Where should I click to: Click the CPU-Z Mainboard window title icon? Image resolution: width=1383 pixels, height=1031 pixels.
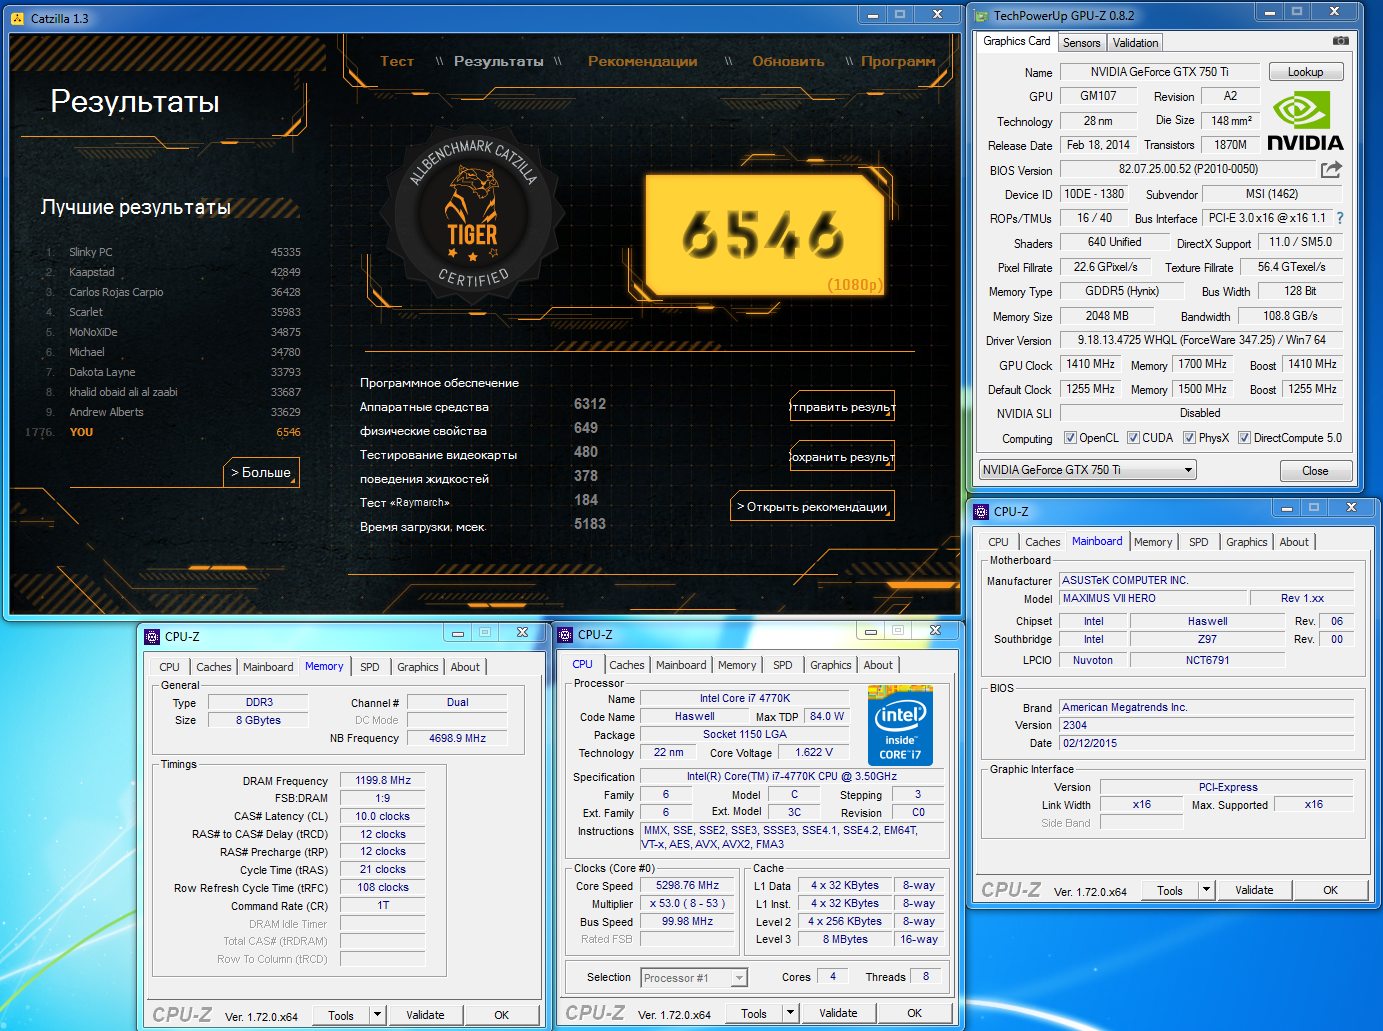pyautogui.click(x=981, y=511)
